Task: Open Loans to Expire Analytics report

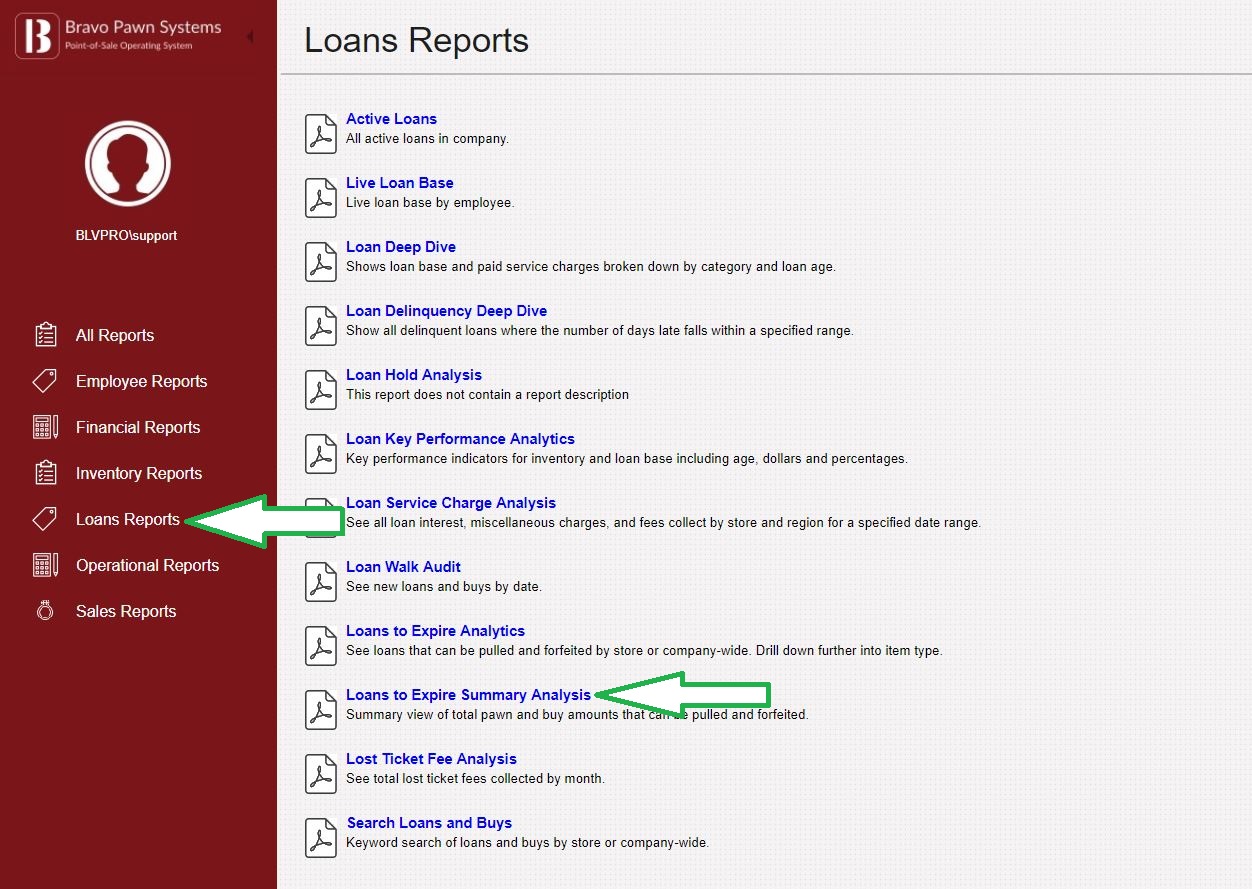Action: pyautogui.click(x=435, y=631)
